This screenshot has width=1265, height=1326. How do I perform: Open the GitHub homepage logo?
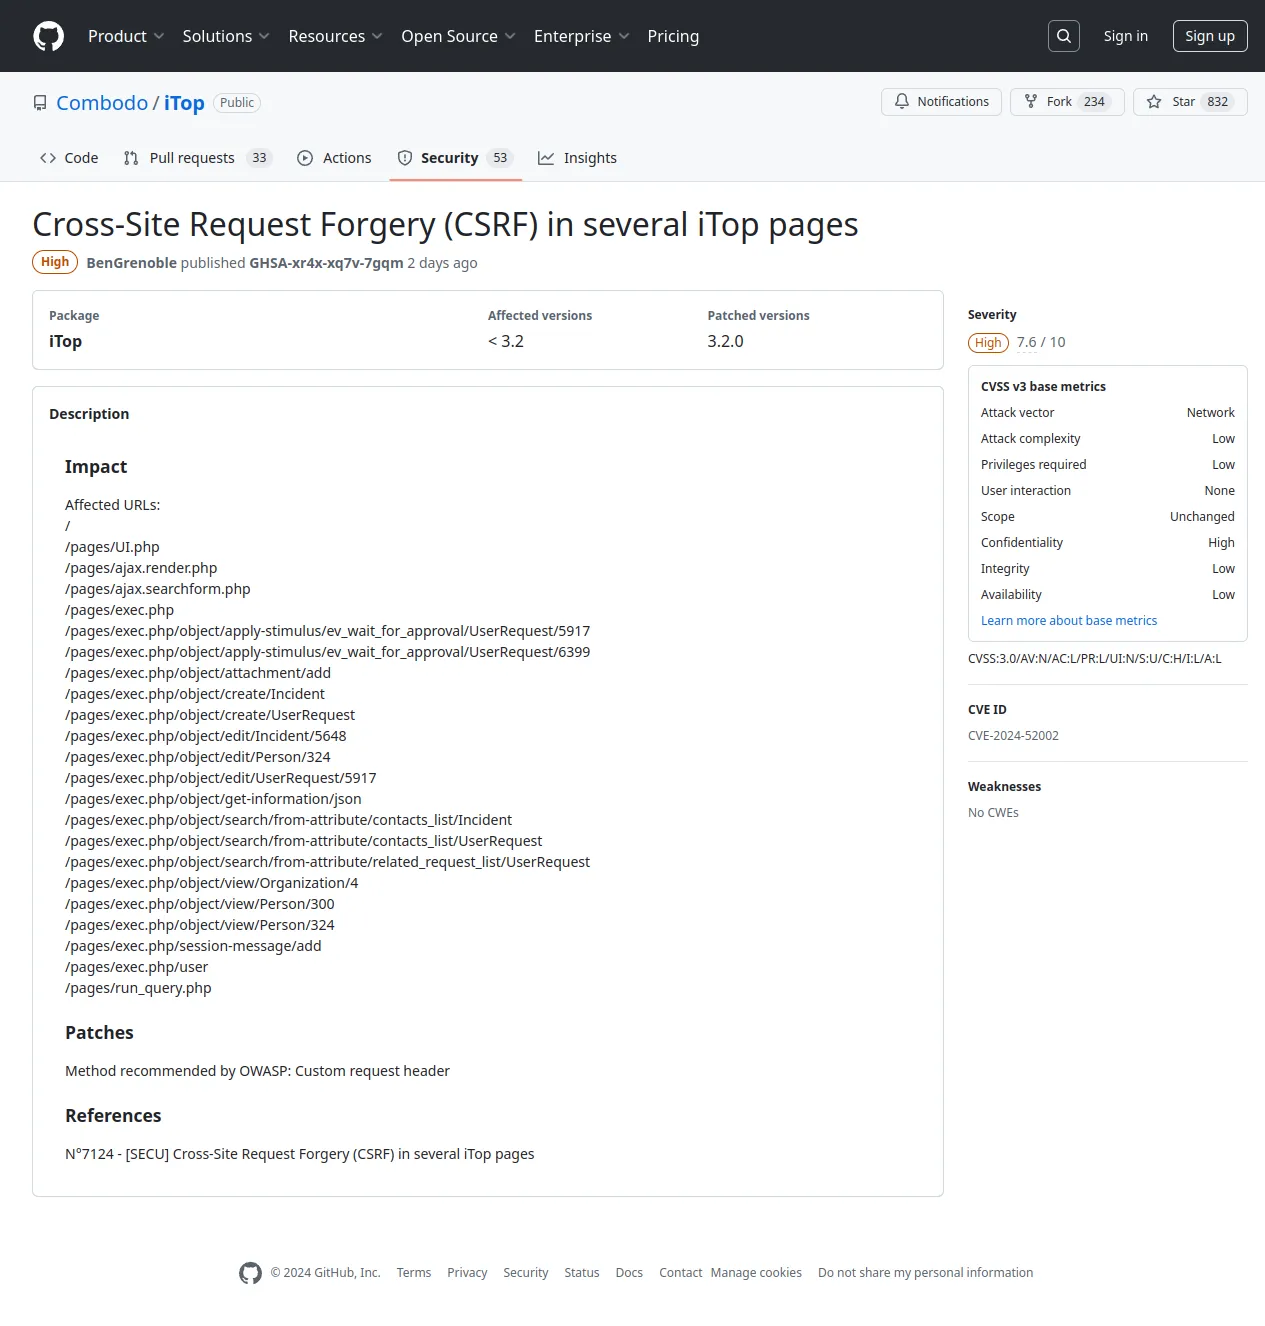(x=48, y=36)
